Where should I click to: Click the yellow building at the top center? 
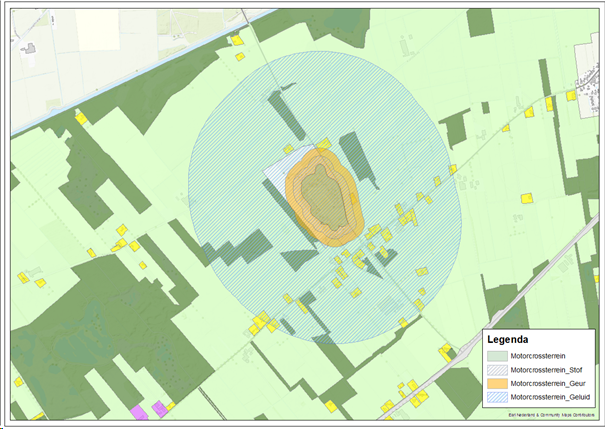click(237, 41)
